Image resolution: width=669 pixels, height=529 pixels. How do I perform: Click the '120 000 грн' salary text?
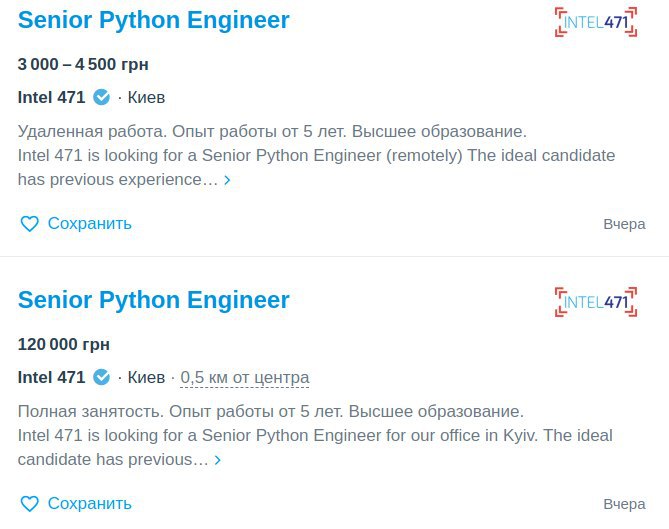point(64,344)
